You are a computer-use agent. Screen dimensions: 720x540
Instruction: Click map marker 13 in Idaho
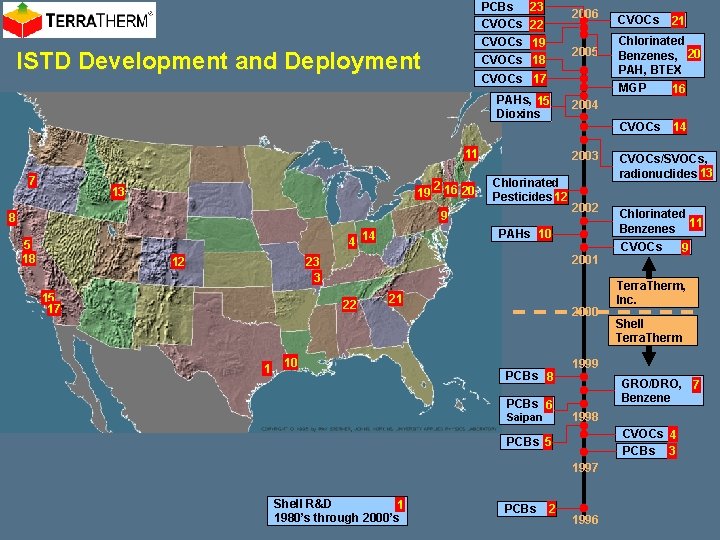[x=118, y=191]
